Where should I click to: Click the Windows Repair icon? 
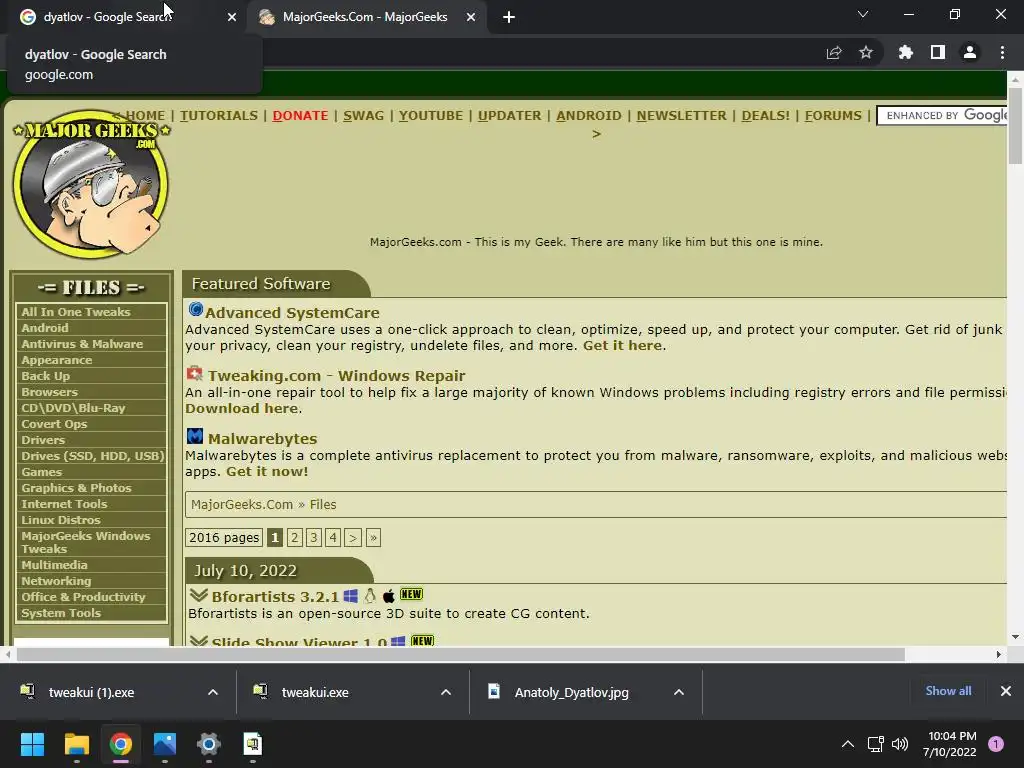(x=195, y=374)
